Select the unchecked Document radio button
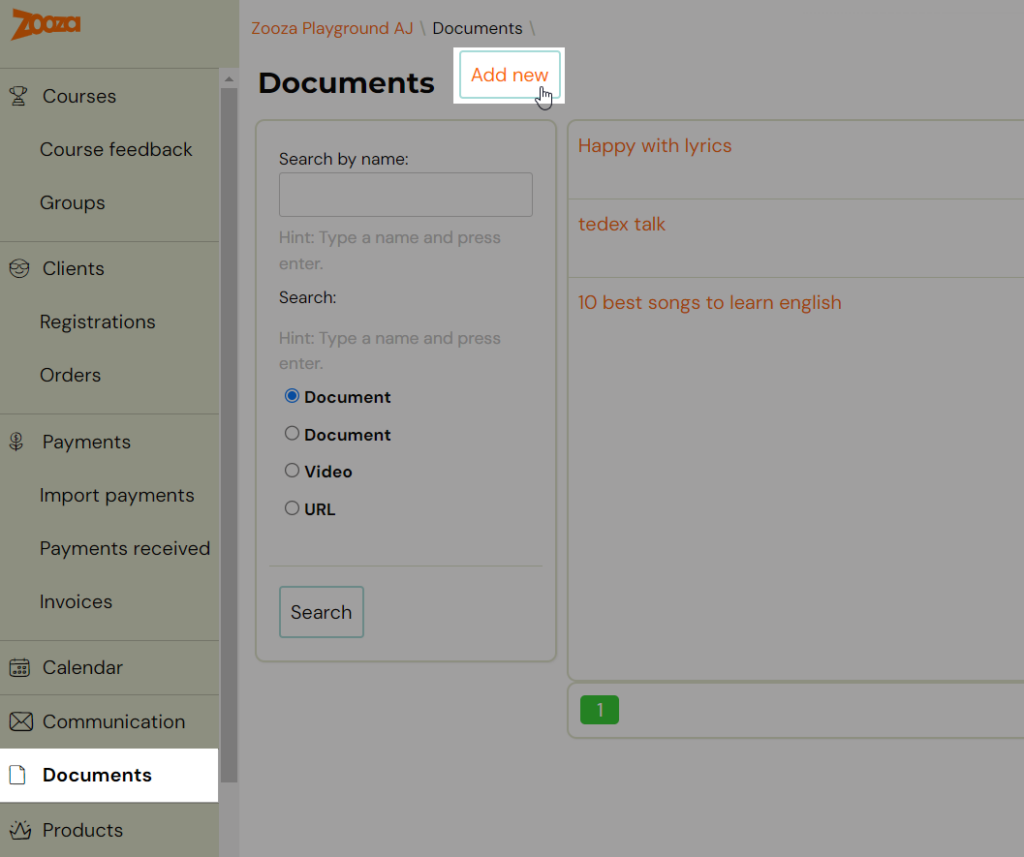Viewport: 1024px width, 857px height. pyautogui.click(x=292, y=434)
